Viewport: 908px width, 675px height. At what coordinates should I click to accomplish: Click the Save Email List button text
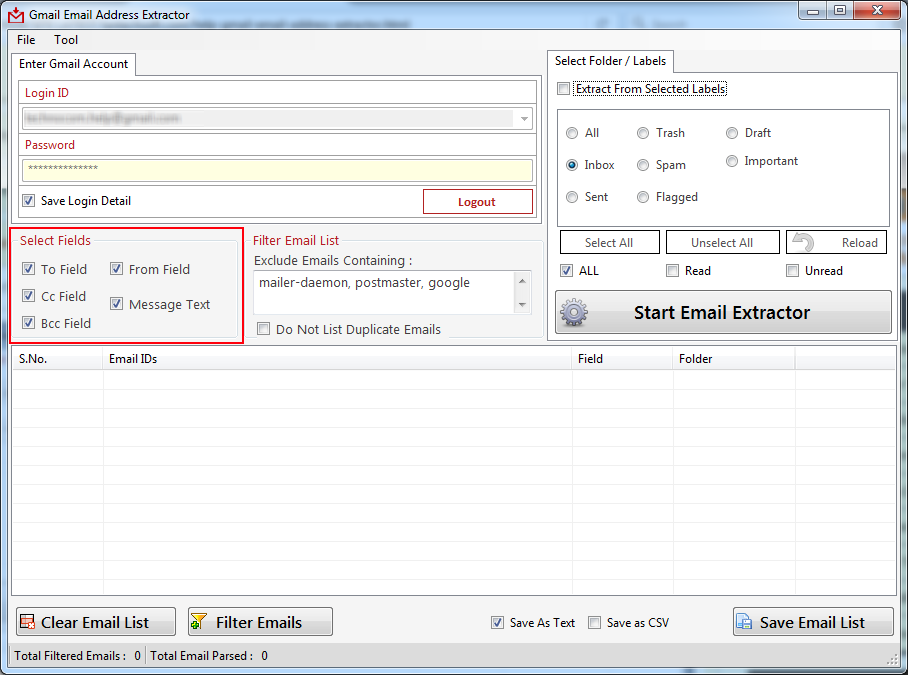click(x=812, y=622)
